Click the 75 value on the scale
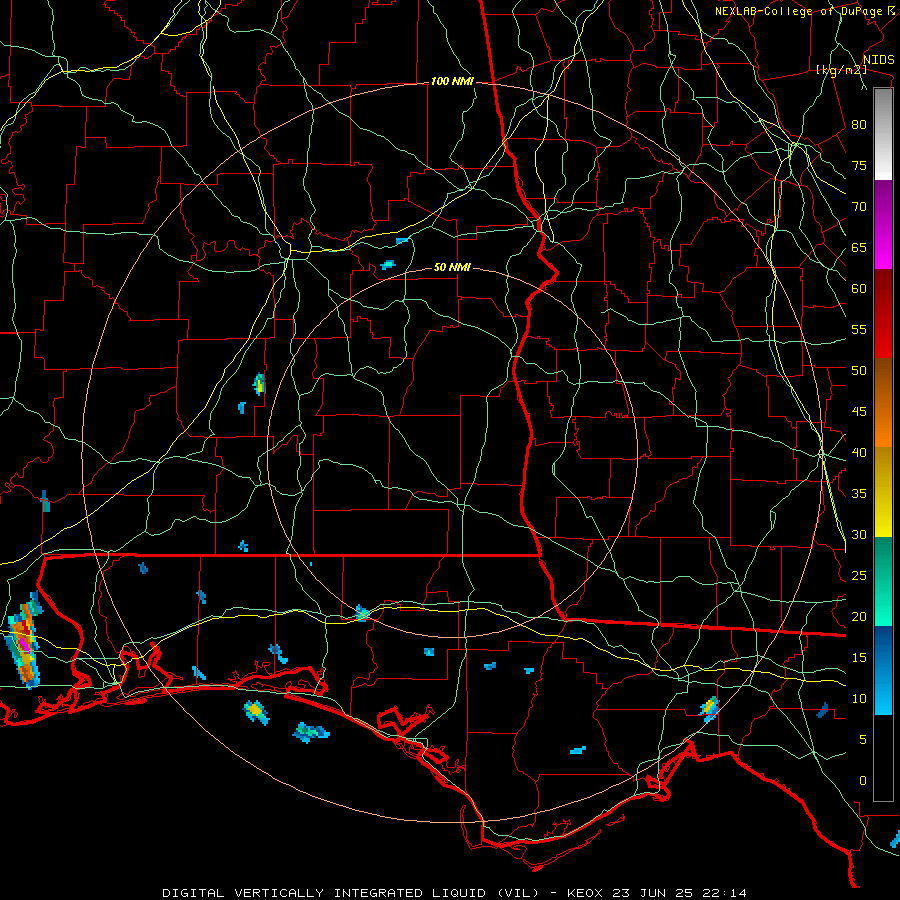Image resolution: width=900 pixels, height=900 pixels. click(x=859, y=166)
